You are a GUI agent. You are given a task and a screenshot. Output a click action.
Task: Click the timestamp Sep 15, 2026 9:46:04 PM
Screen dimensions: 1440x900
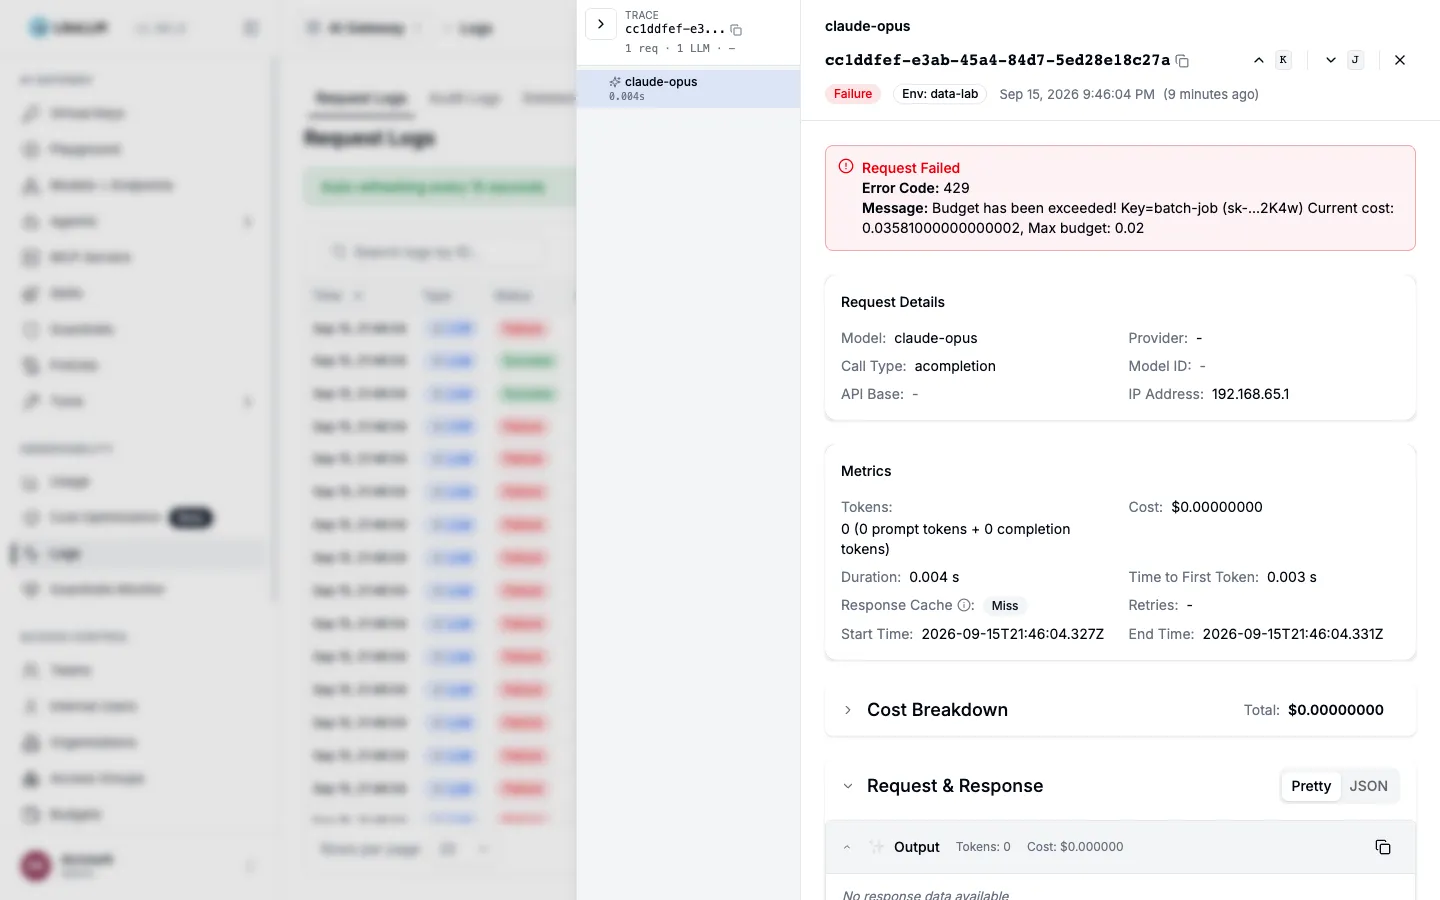coord(1077,94)
